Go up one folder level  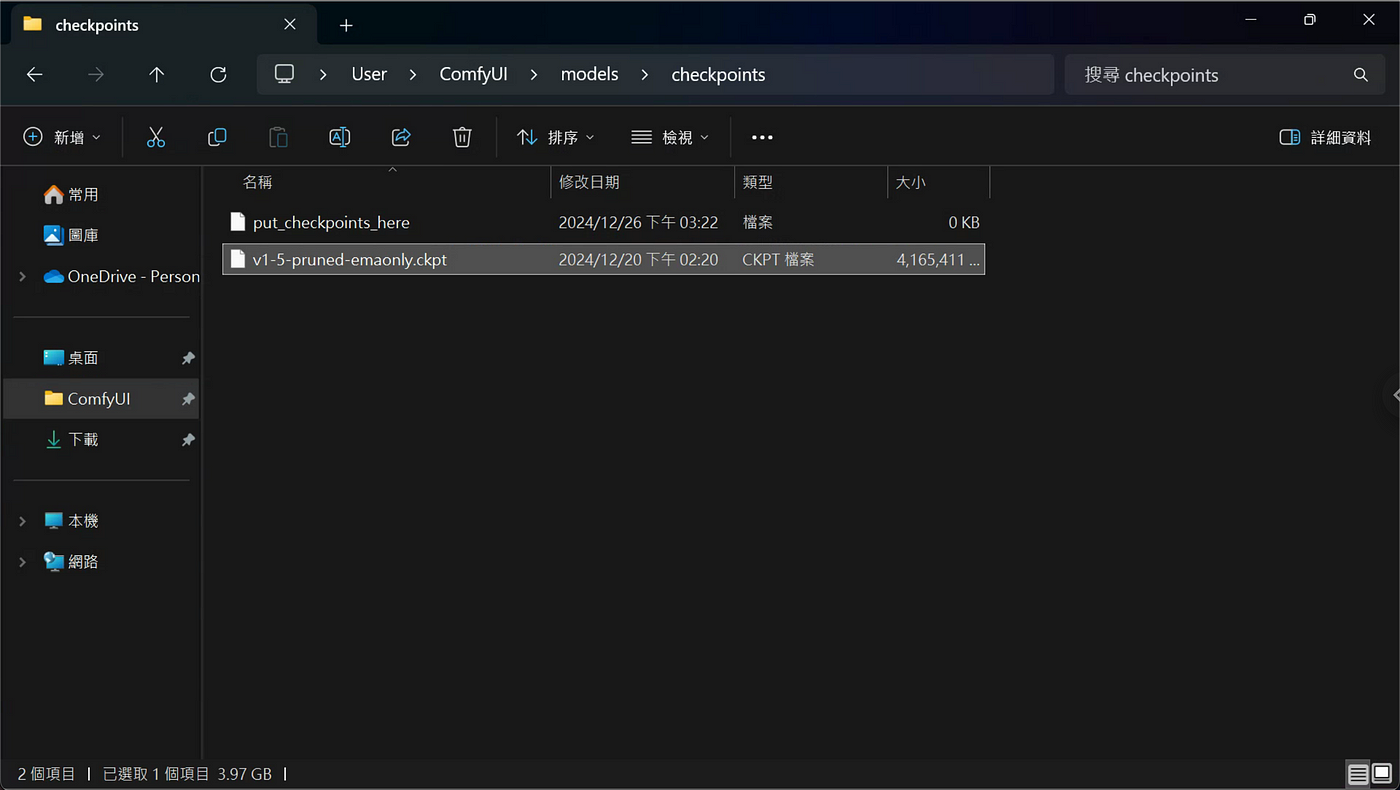point(157,75)
